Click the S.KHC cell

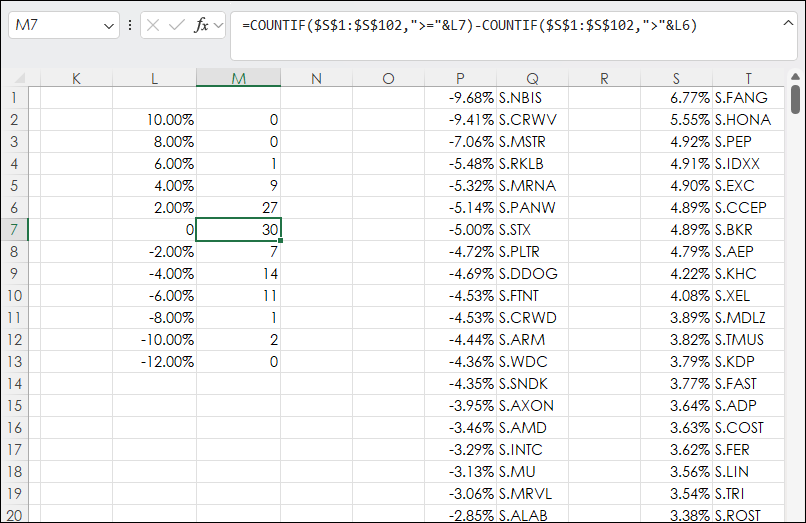tap(748, 274)
